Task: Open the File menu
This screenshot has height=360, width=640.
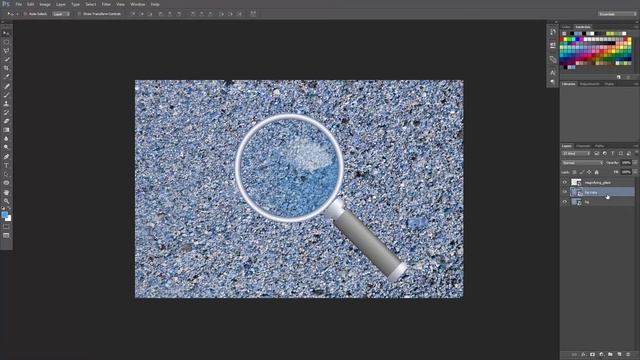Action: click(x=19, y=4)
